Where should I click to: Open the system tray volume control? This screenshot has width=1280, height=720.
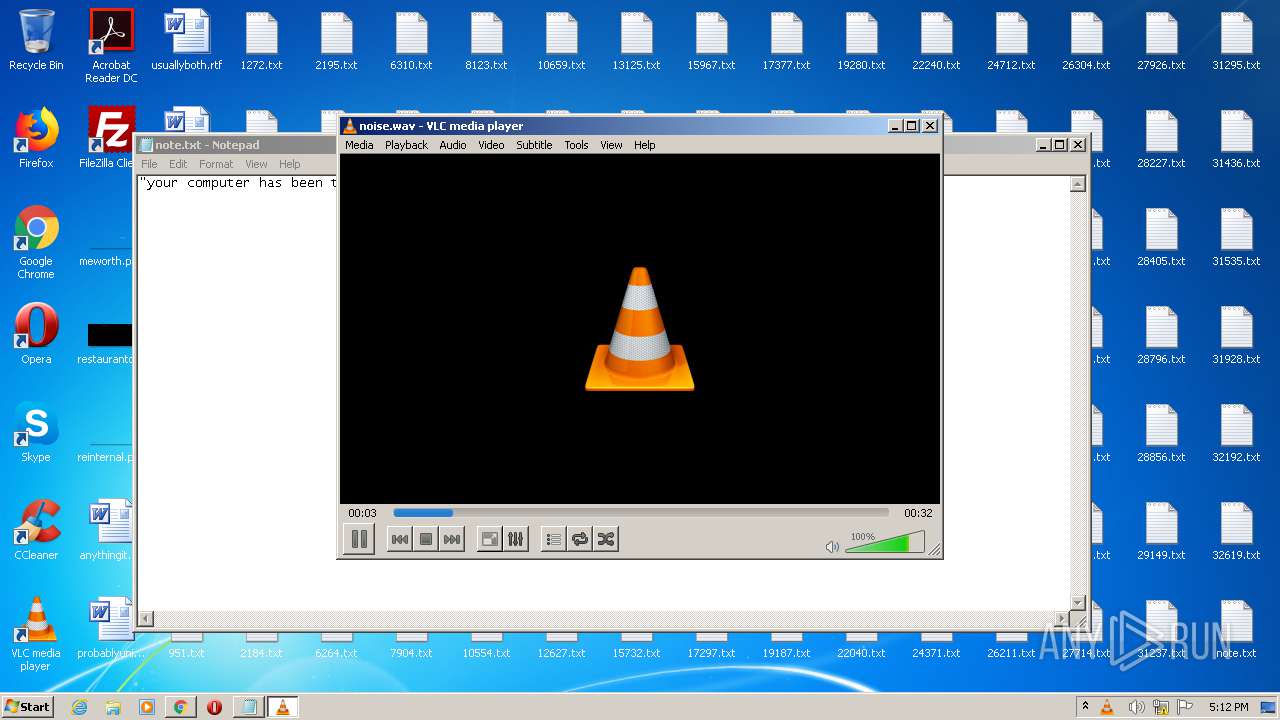pyautogui.click(x=1136, y=707)
